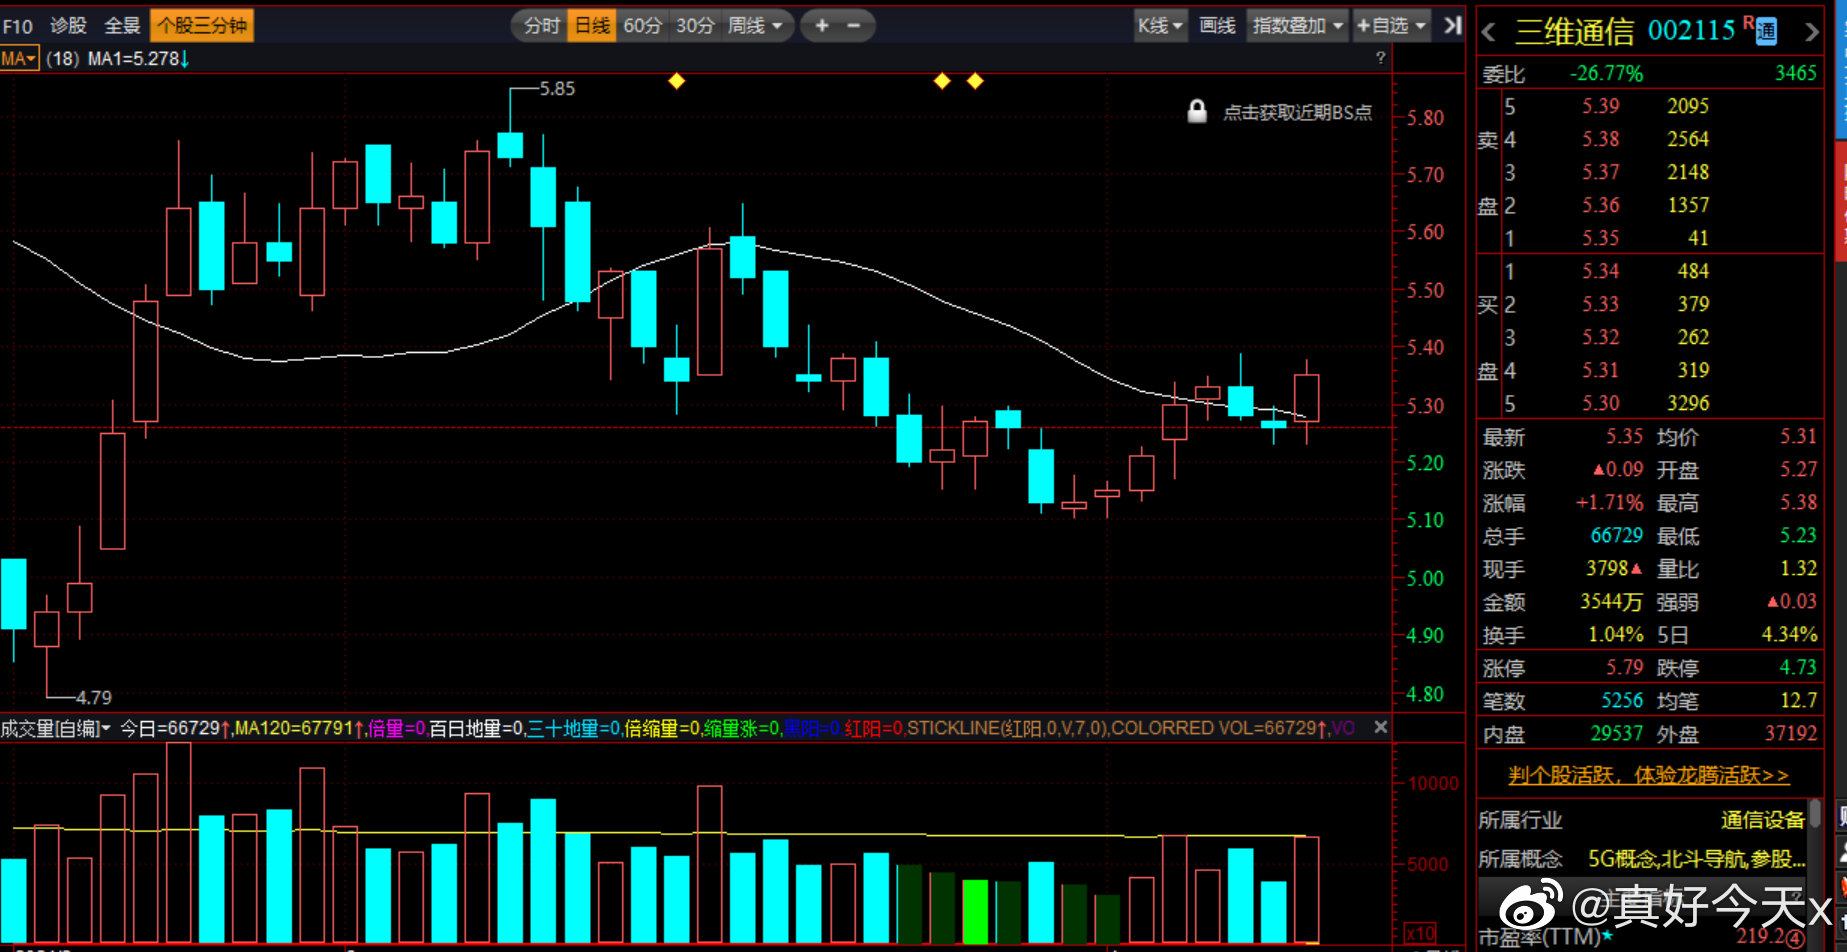Click the 换手 value 1.04%
1847x952 pixels.
click(1615, 634)
